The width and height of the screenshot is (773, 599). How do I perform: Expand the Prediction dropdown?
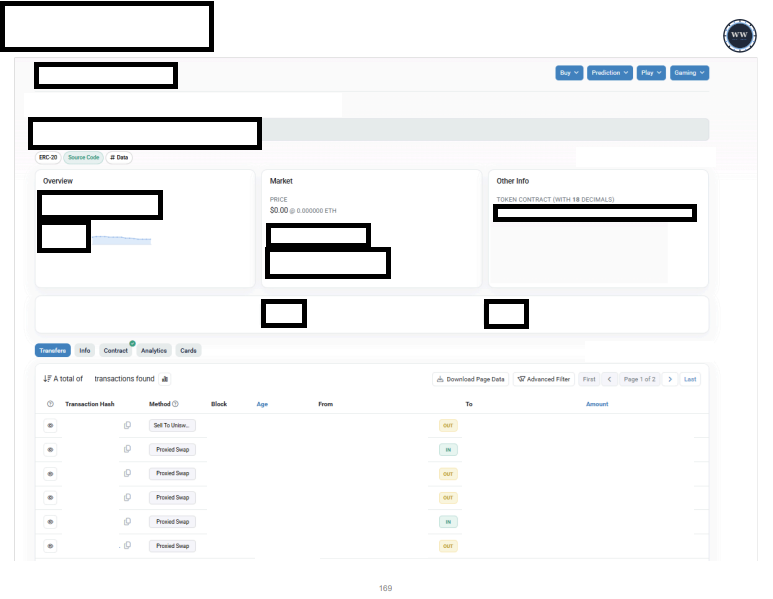click(609, 73)
